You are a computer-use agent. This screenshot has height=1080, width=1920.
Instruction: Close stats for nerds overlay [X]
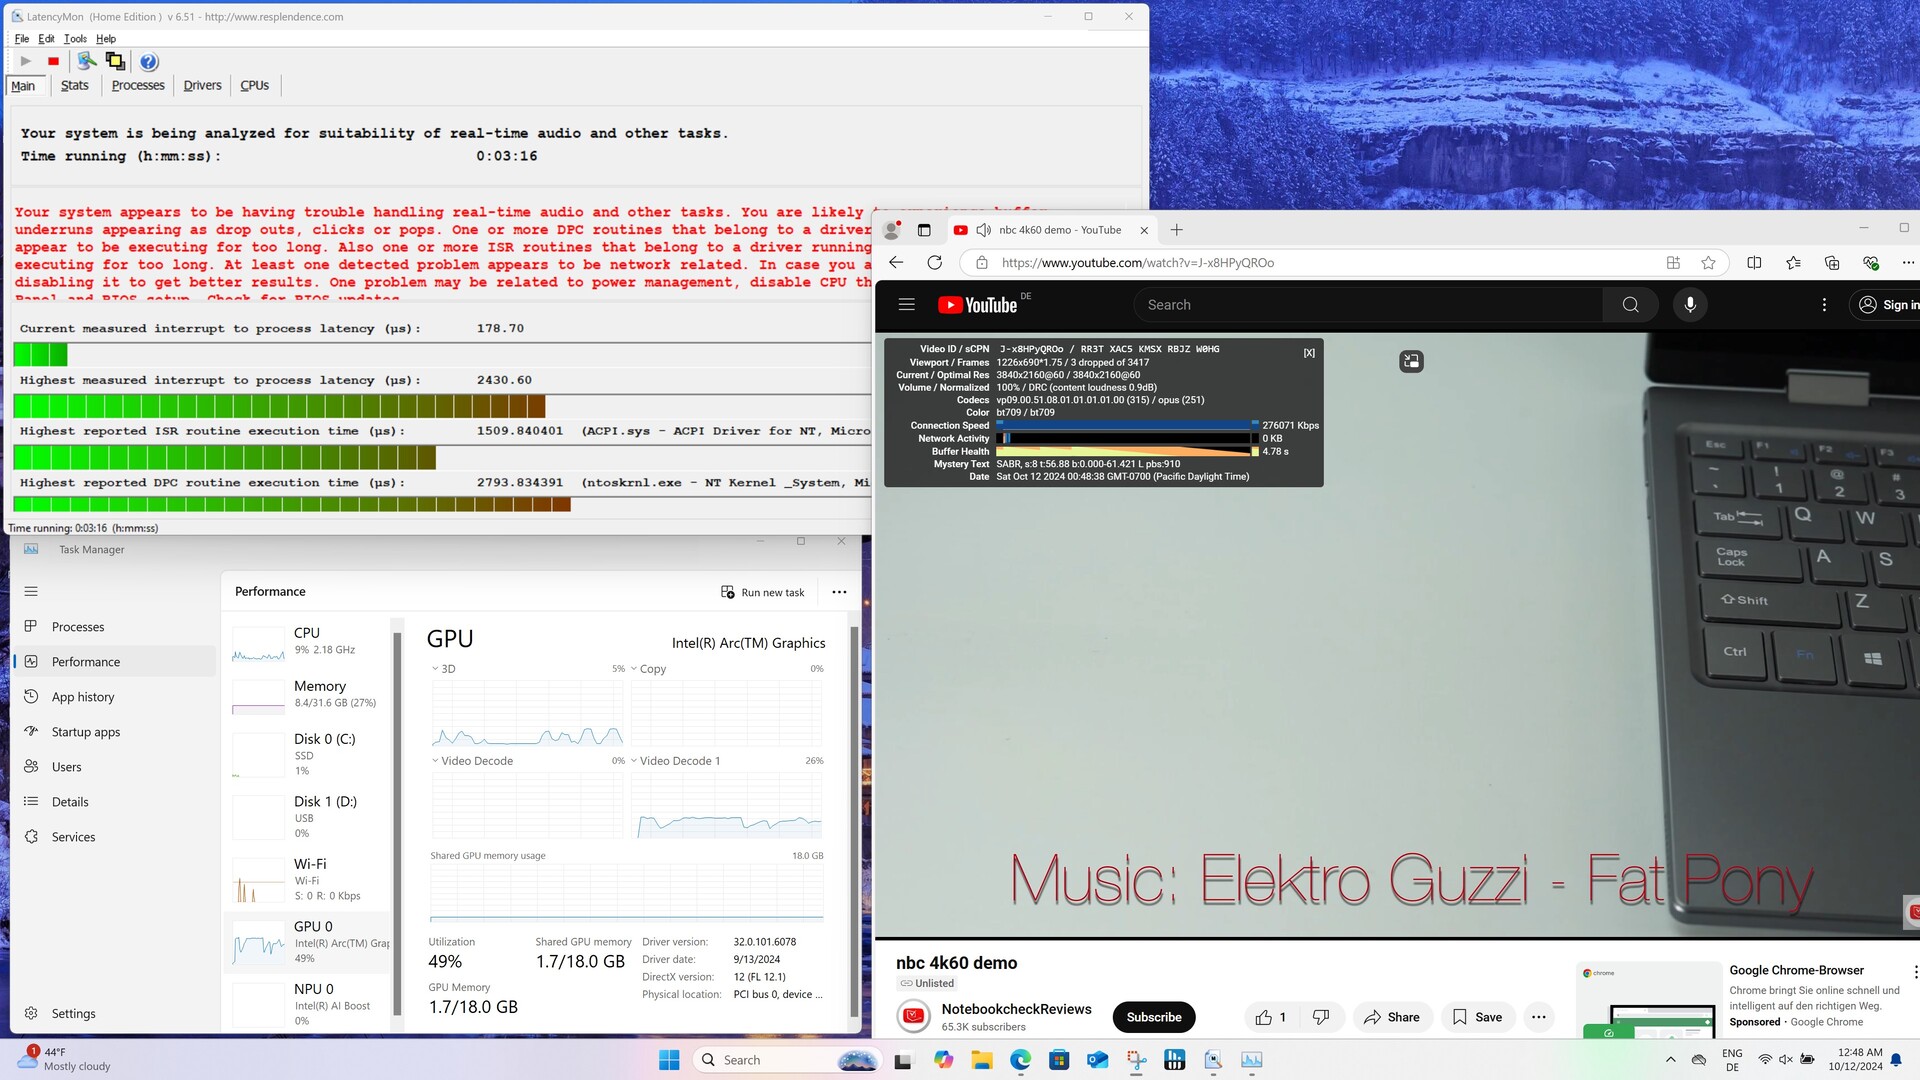click(x=1309, y=353)
